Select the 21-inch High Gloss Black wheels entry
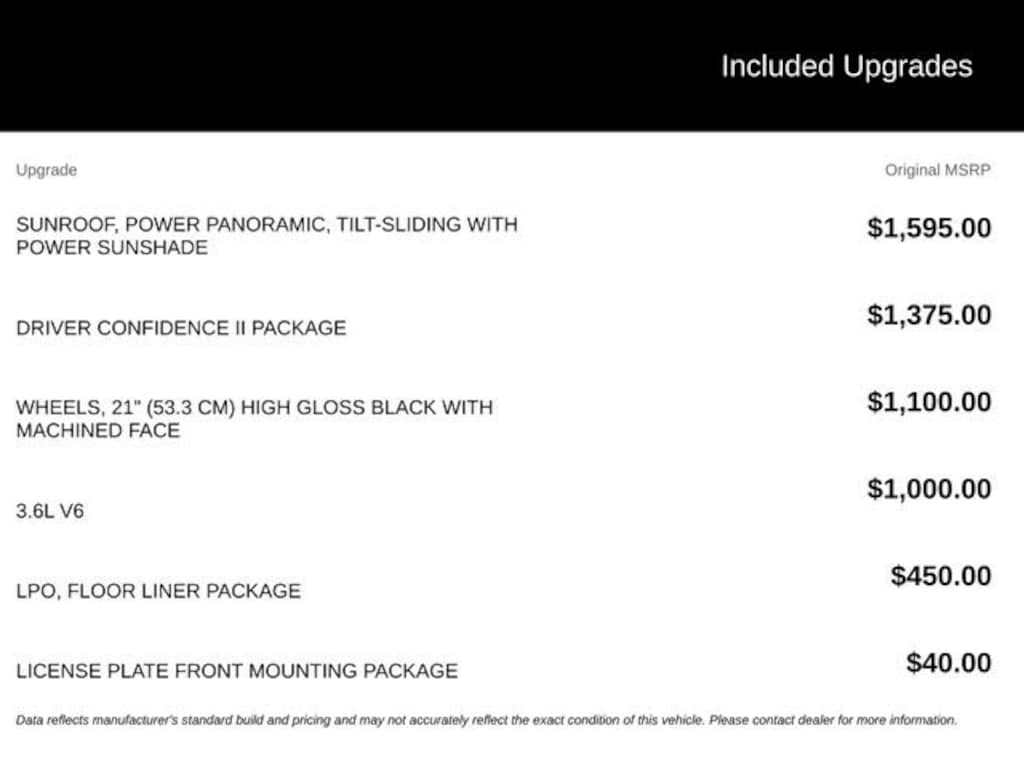The width and height of the screenshot is (1024, 768). pyautogui.click(x=254, y=419)
